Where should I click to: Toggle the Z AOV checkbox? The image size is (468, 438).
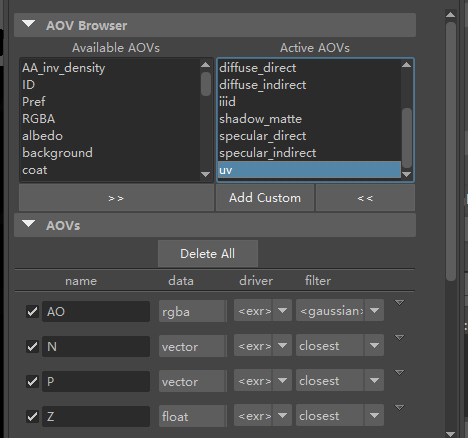click(32, 416)
